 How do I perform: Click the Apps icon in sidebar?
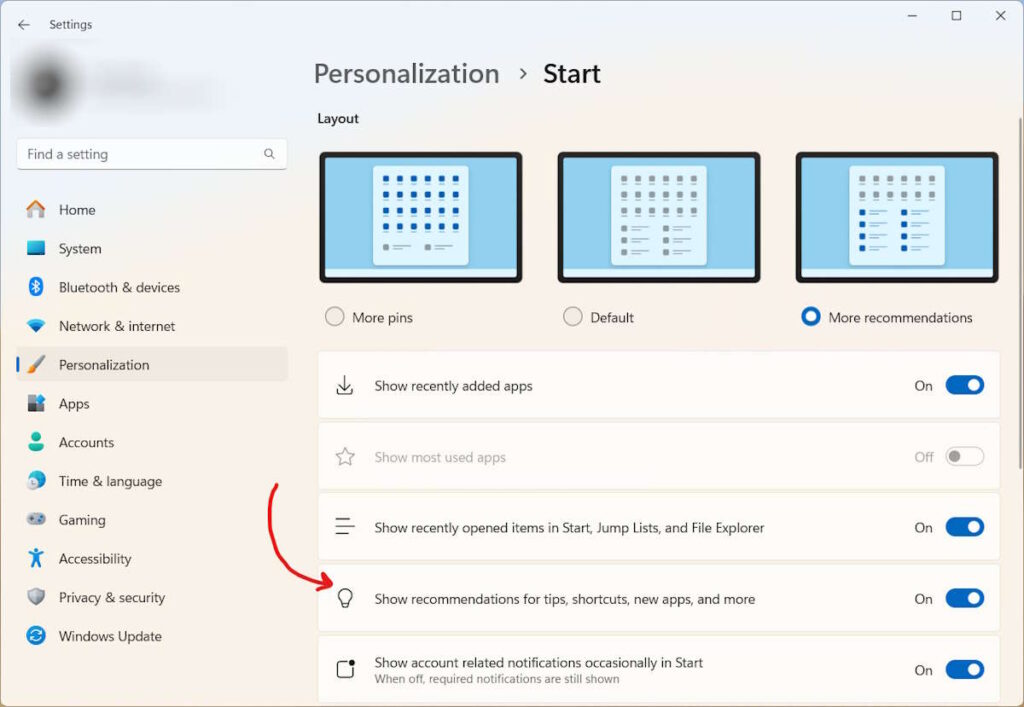pyautogui.click(x=37, y=403)
